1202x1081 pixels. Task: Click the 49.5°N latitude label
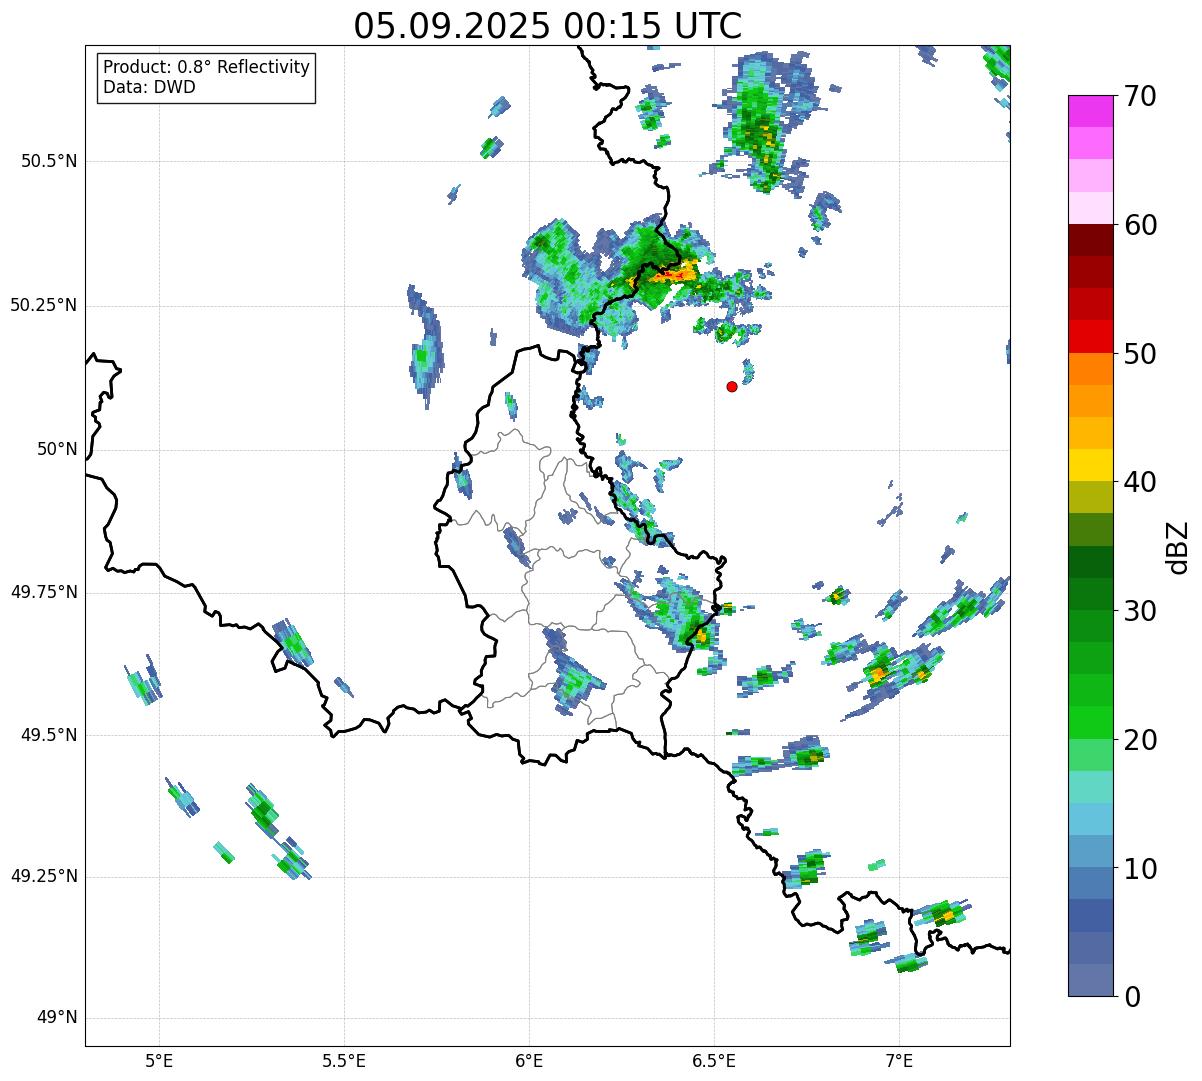[49, 735]
